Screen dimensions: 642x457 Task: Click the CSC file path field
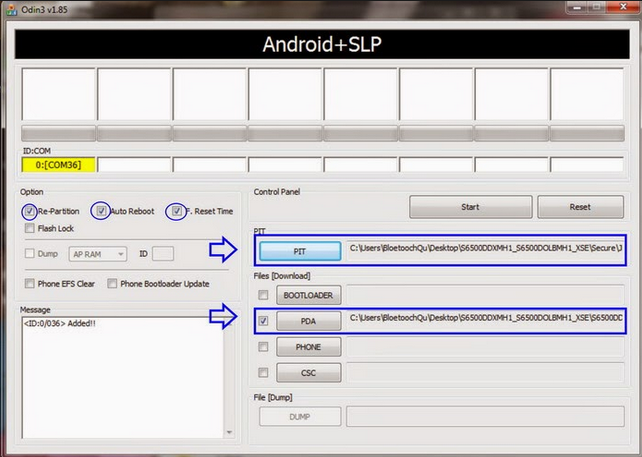[486, 373]
